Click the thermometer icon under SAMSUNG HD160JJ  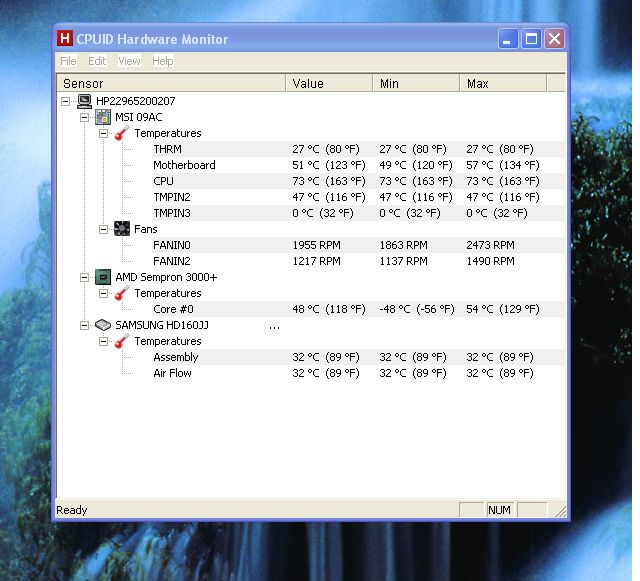point(122,341)
